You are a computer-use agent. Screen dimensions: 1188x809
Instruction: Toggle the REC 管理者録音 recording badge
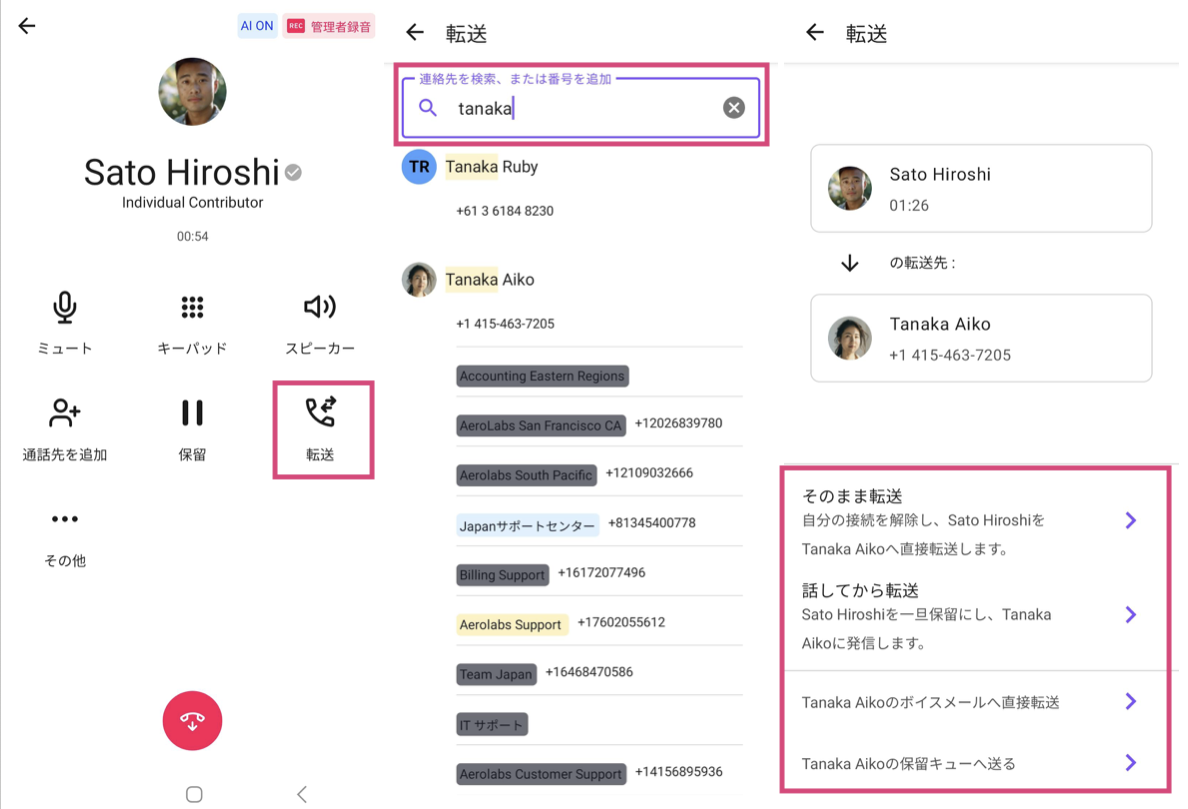pyautogui.click(x=331, y=25)
